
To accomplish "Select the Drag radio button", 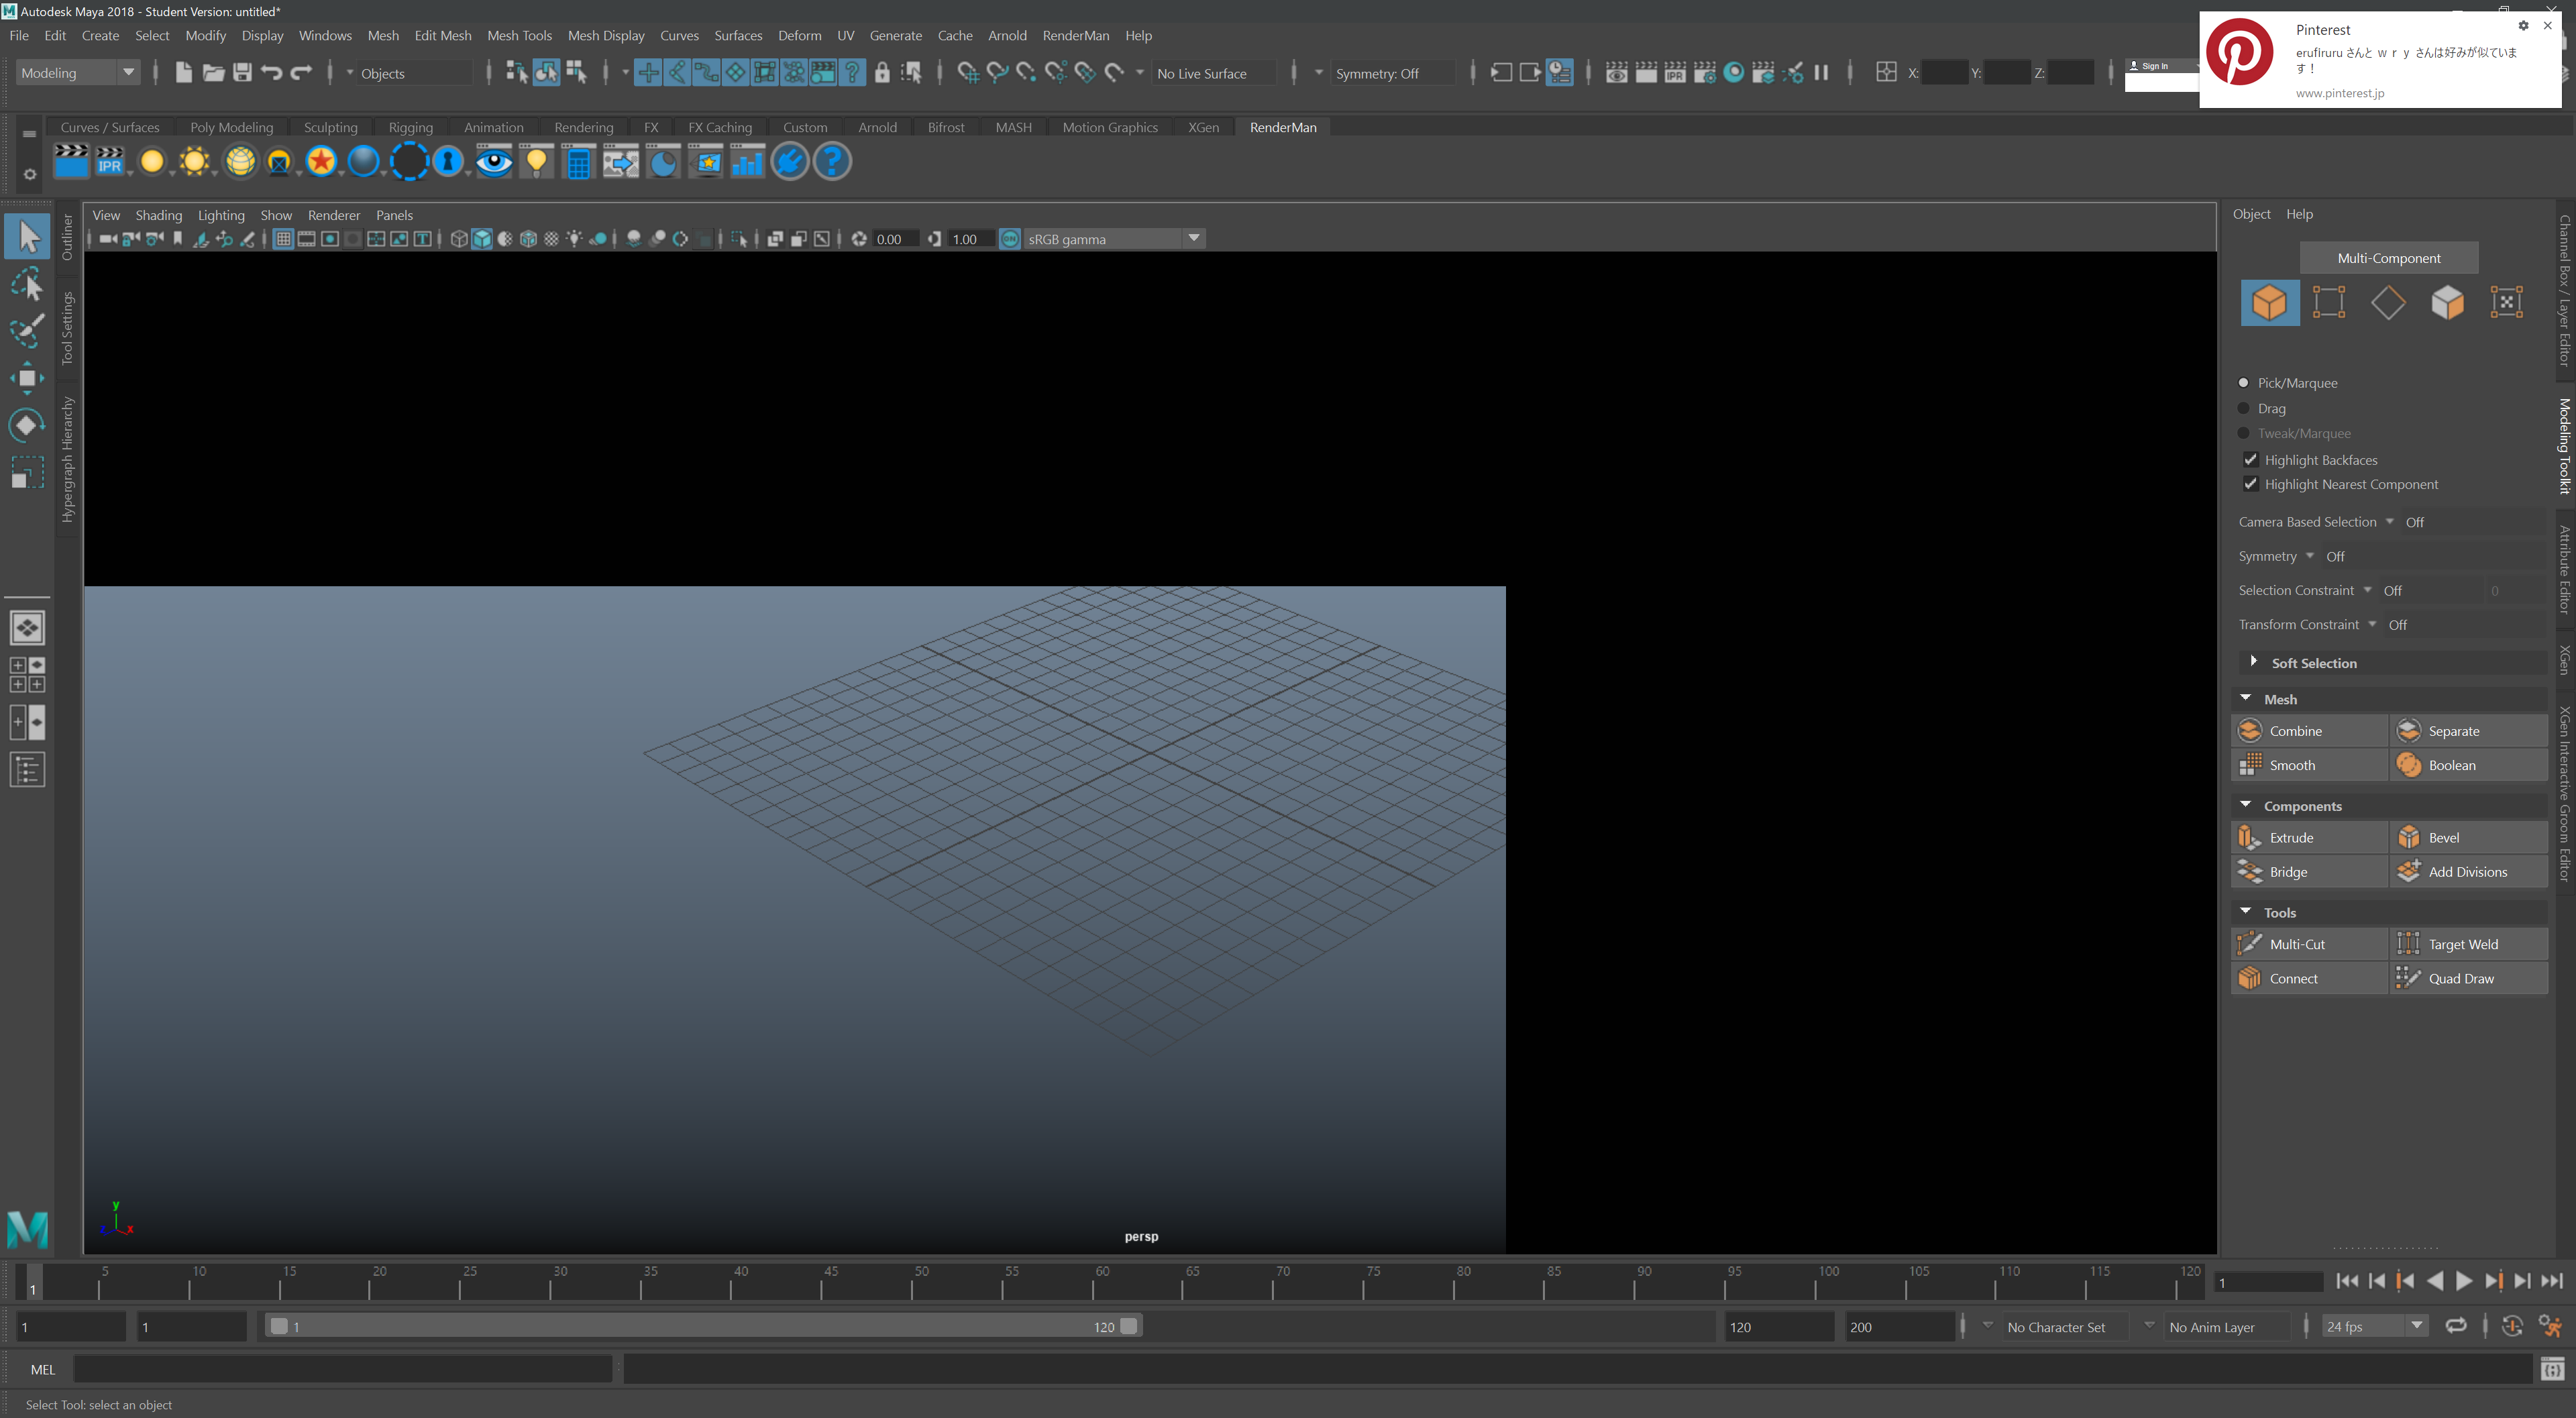I will [2243, 408].
